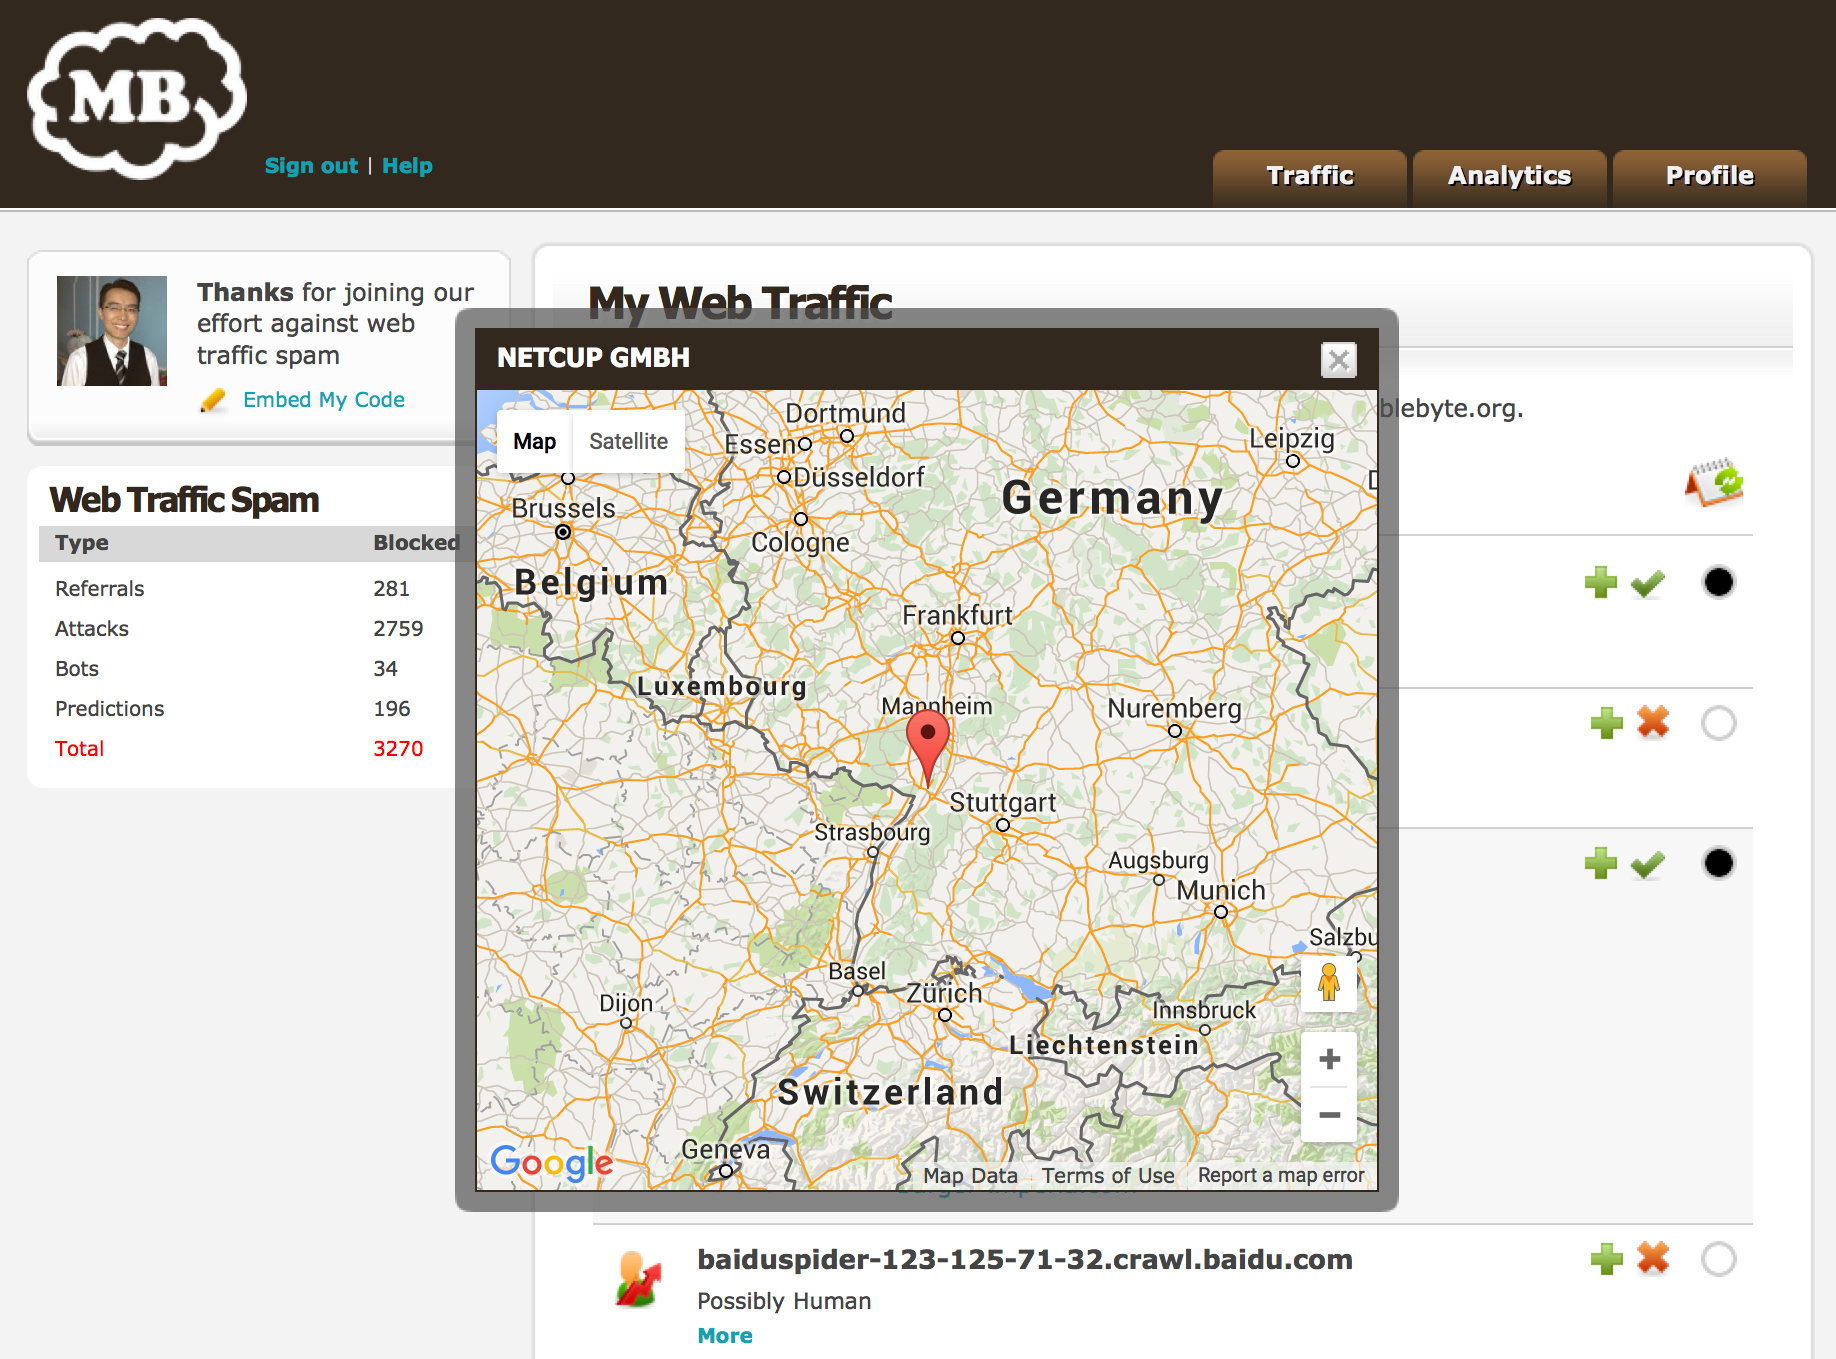Click the Blocked column header

click(416, 543)
